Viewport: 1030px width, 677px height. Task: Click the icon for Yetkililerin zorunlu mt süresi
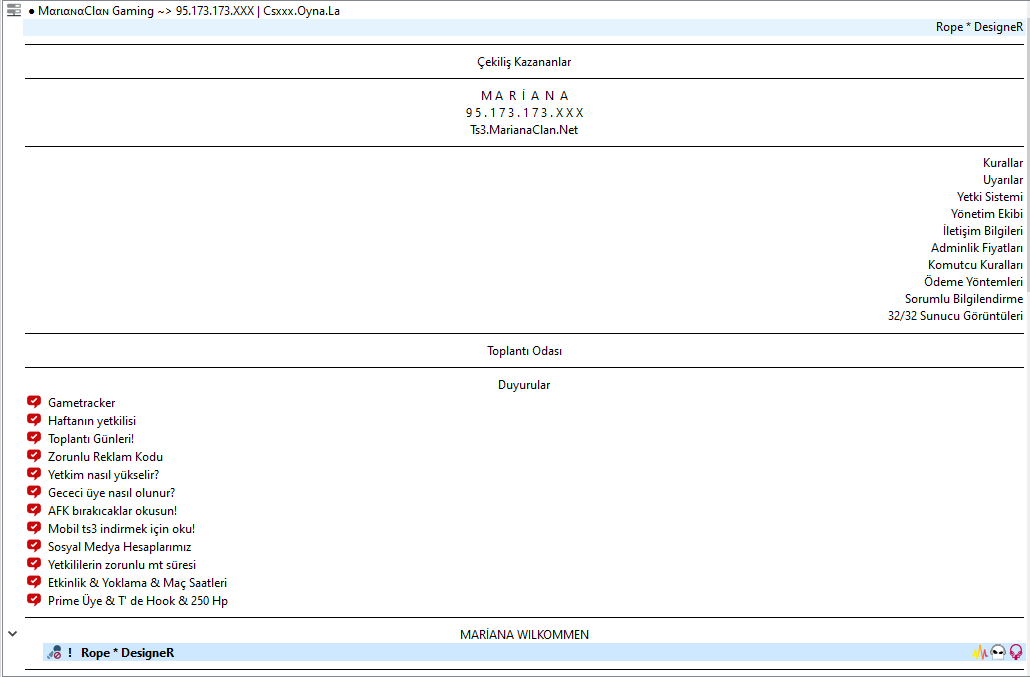34,564
